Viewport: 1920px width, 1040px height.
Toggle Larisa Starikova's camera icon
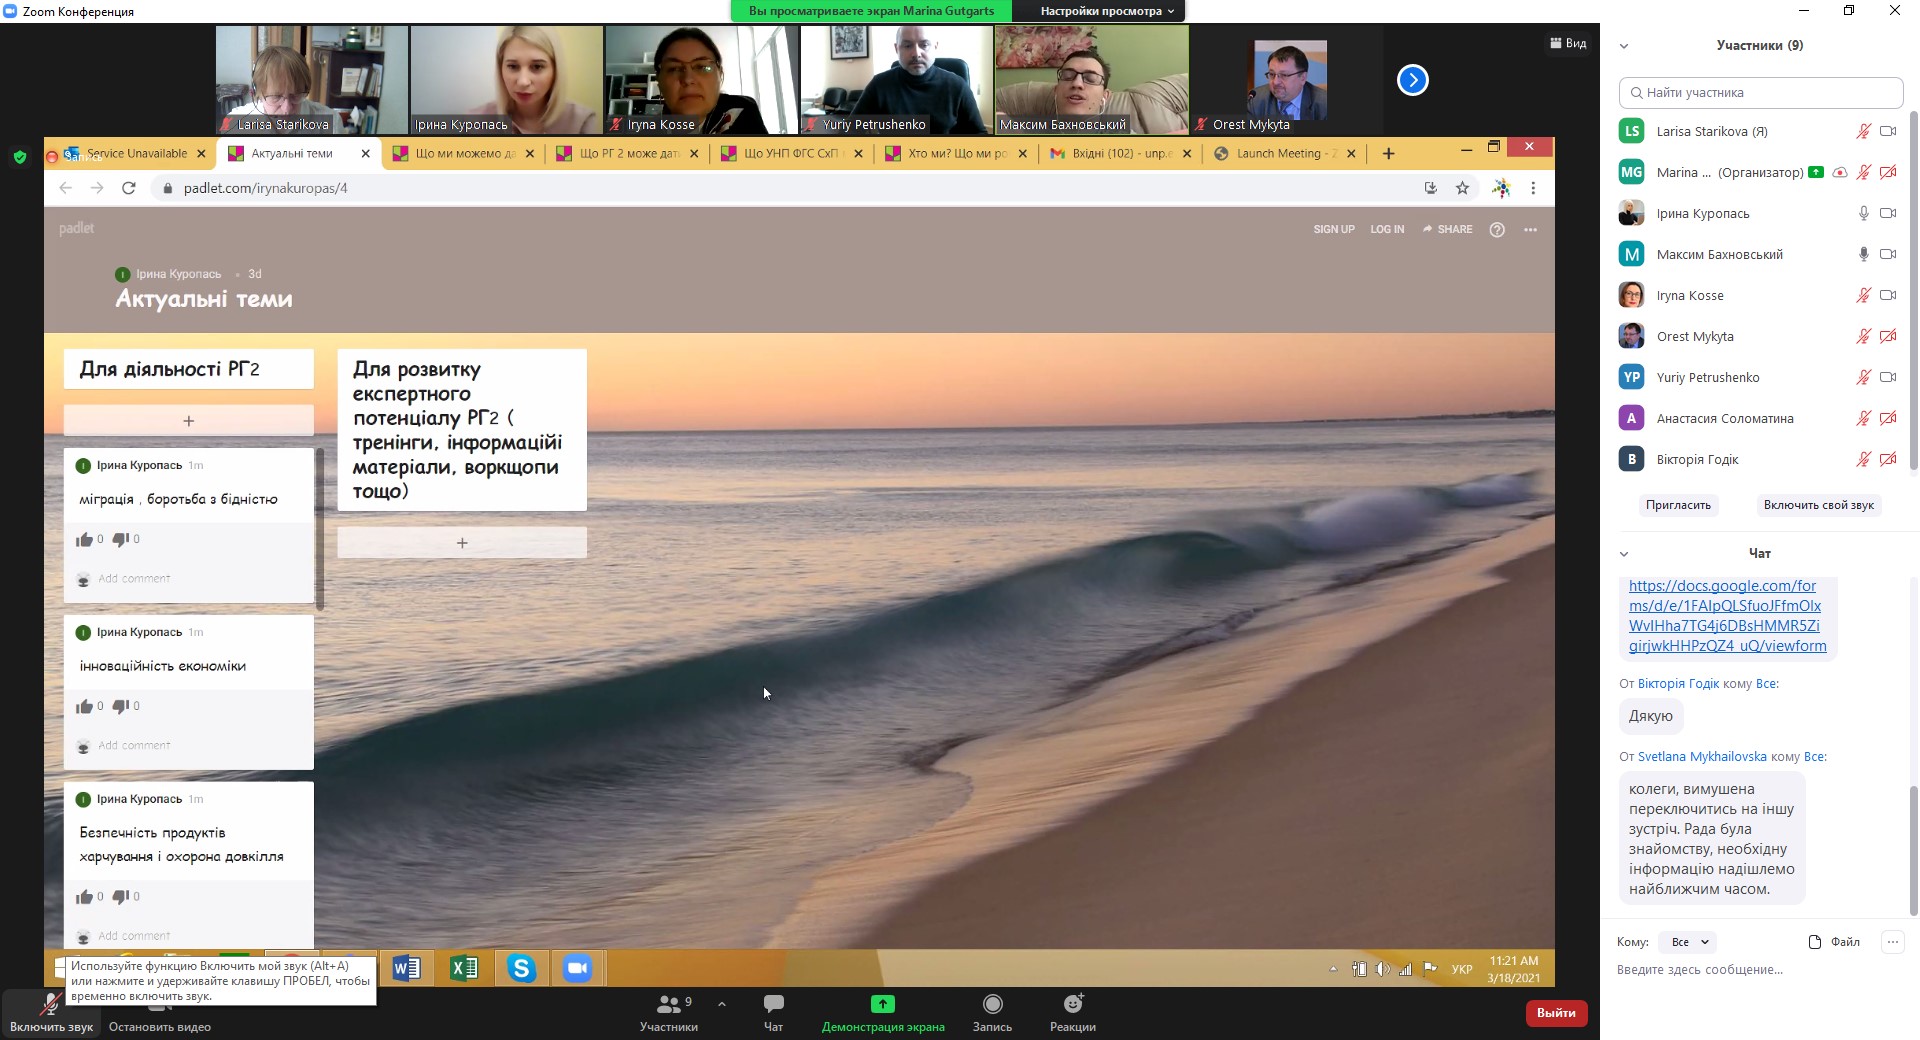pyautogui.click(x=1888, y=131)
